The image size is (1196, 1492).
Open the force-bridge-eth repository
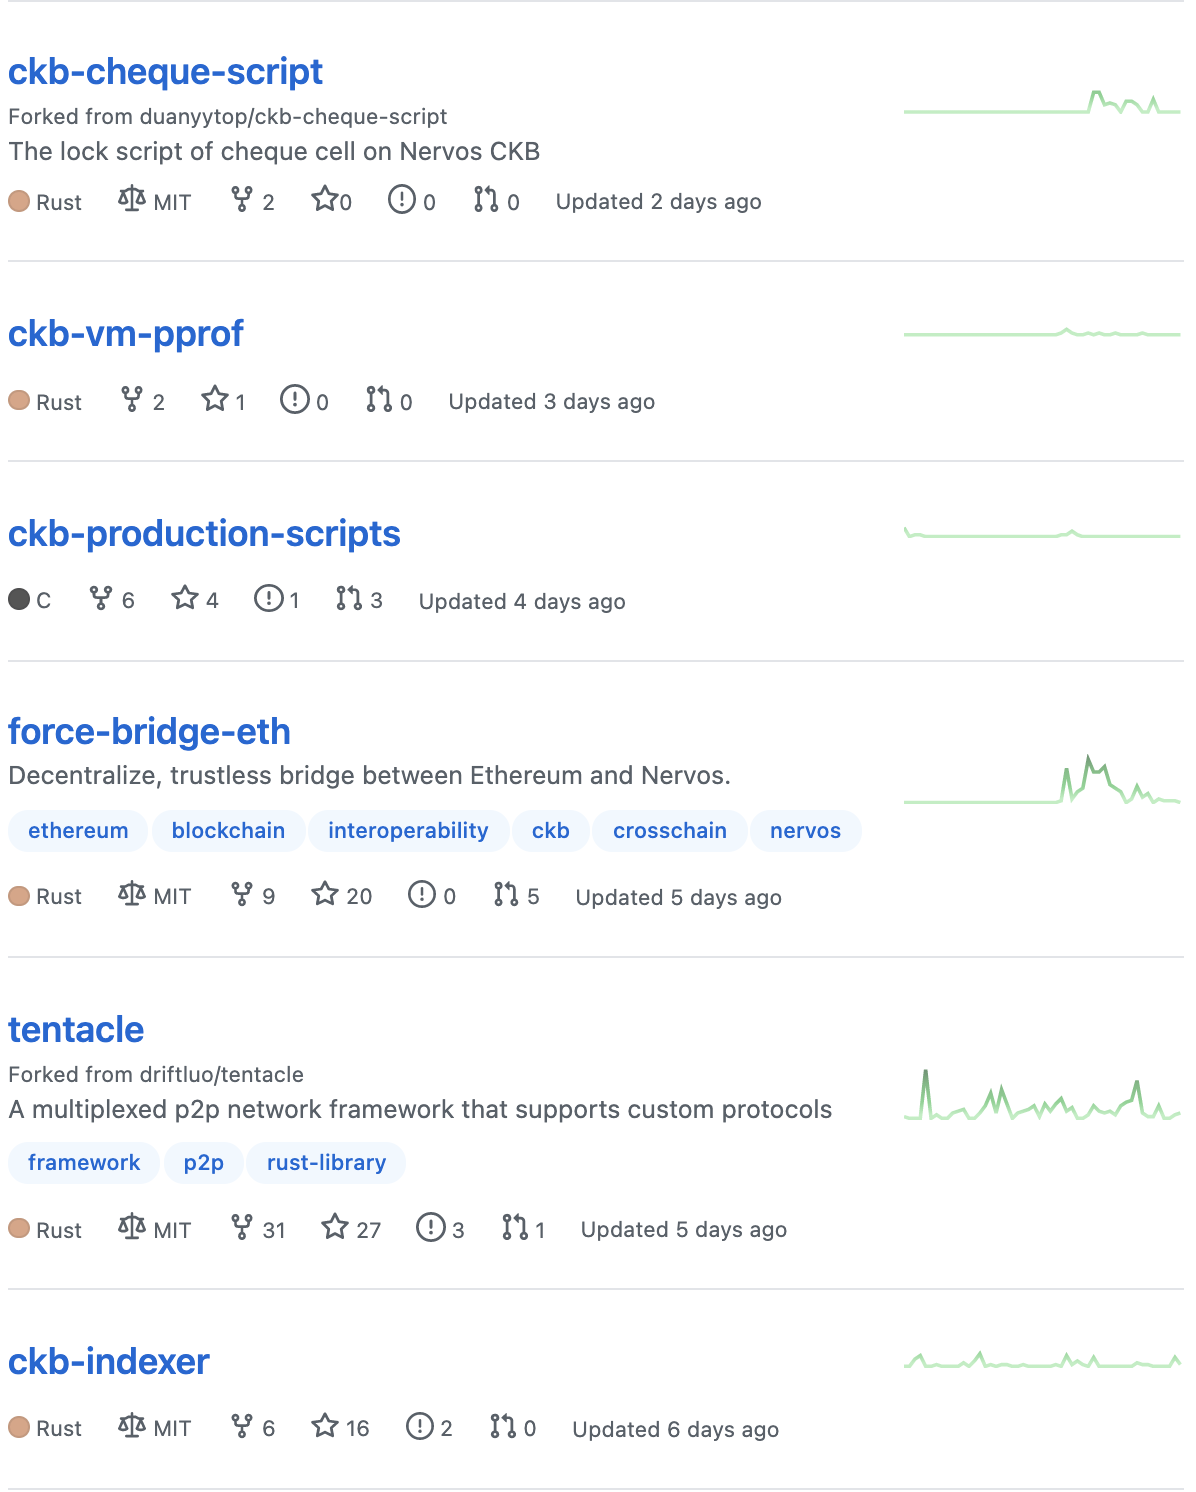coord(149,732)
